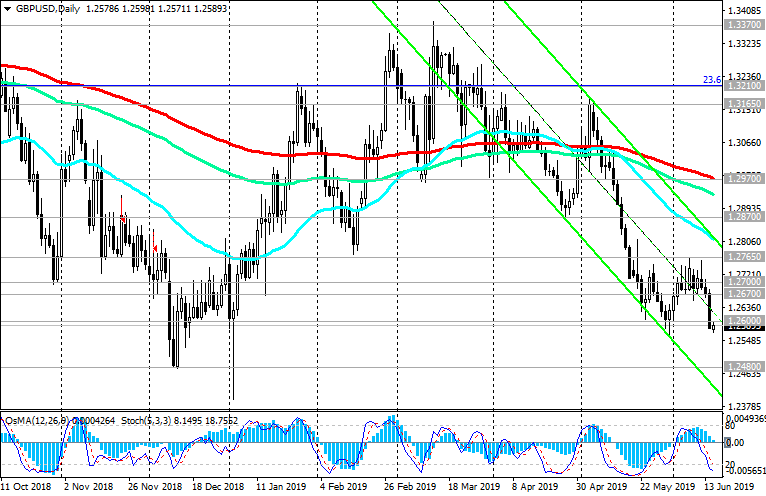The height and width of the screenshot is (496, 766).
Task: Click the 1.33700 price level label
Action: (744, 25)
